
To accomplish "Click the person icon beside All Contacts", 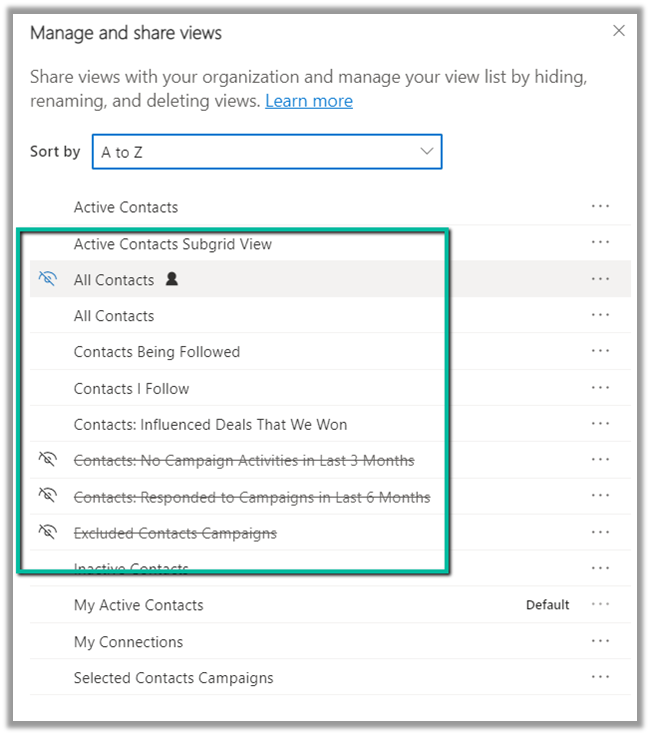I will click(172, 279).
